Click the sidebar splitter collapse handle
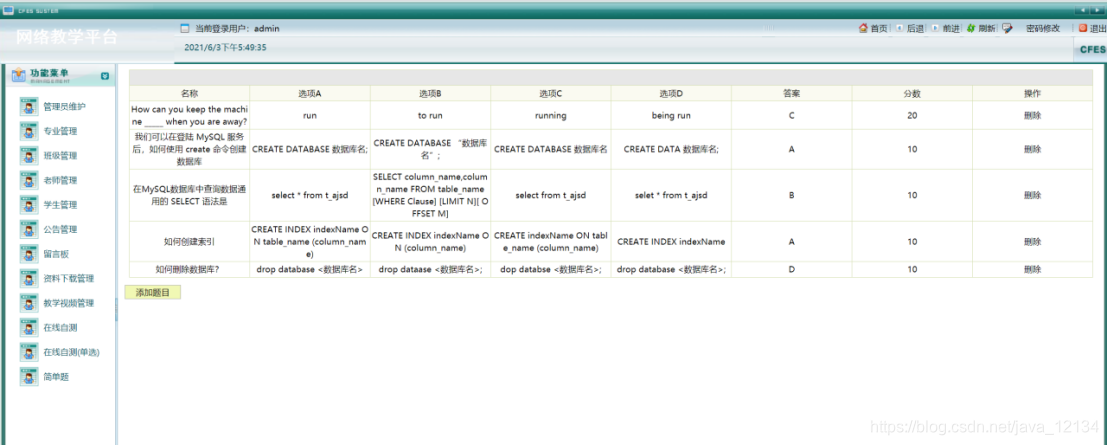 117,309
